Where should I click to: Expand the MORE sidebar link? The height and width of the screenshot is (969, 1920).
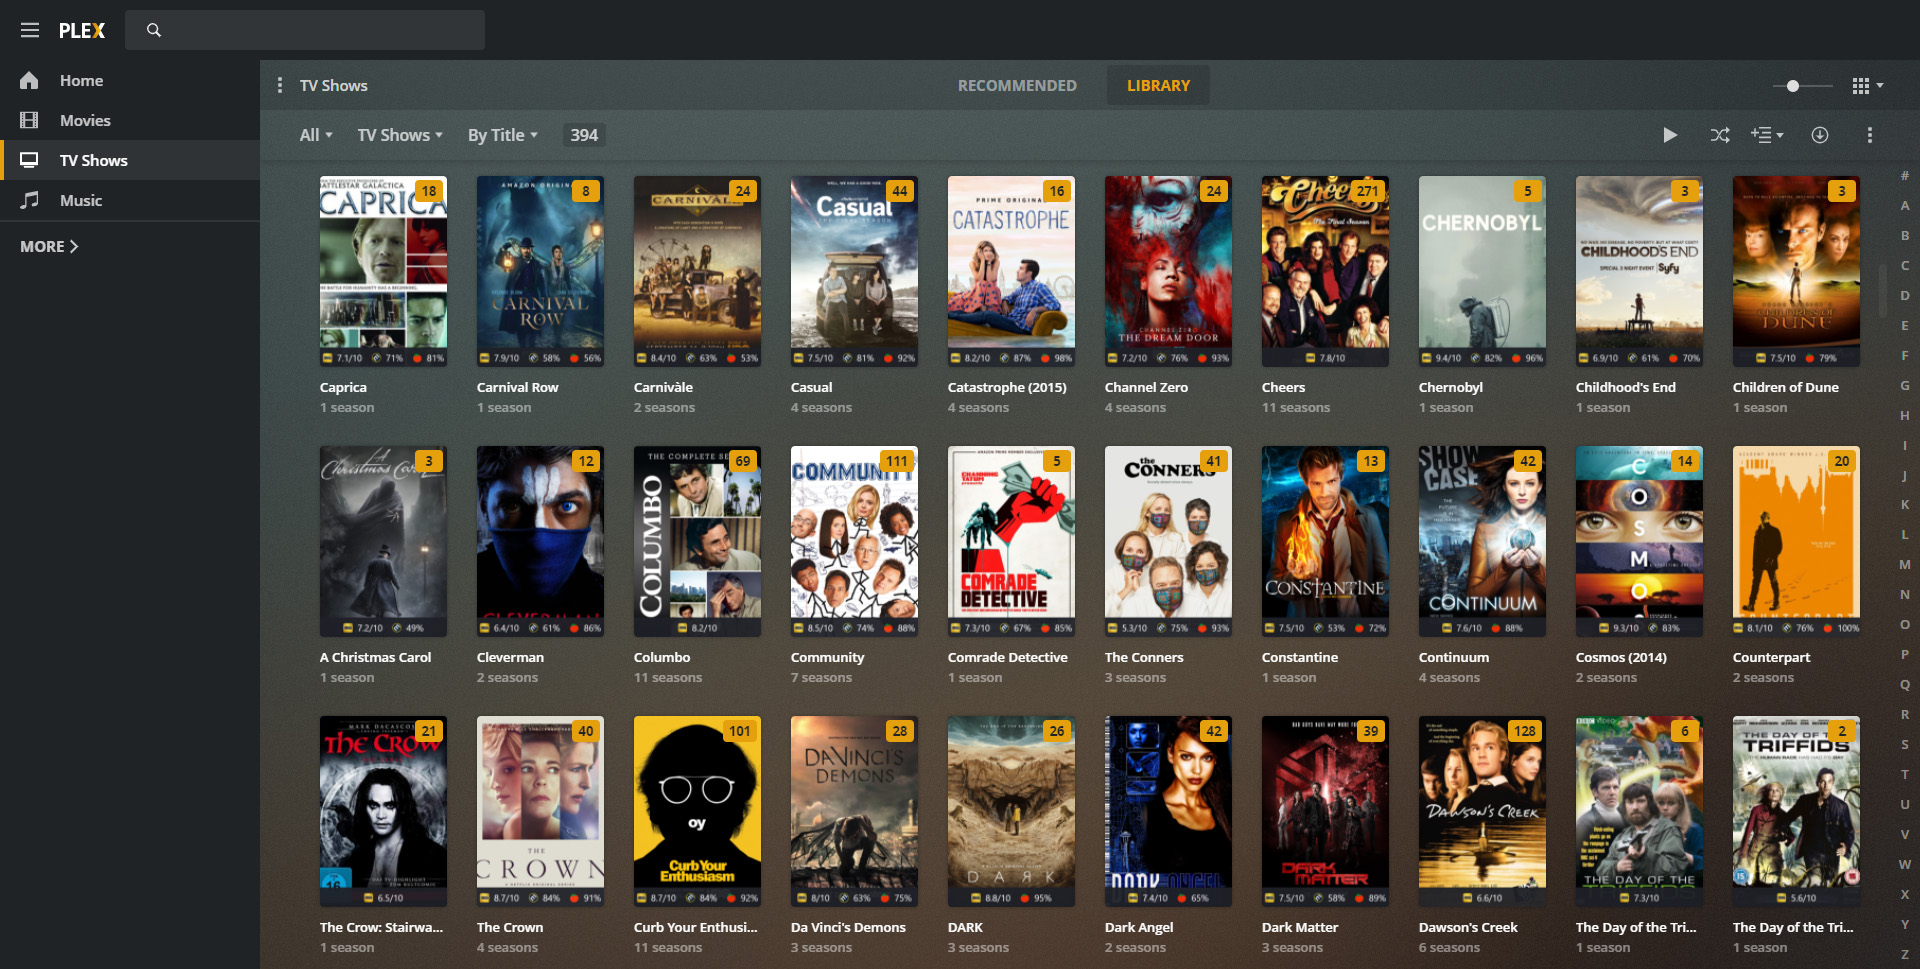tap(49, 247)
